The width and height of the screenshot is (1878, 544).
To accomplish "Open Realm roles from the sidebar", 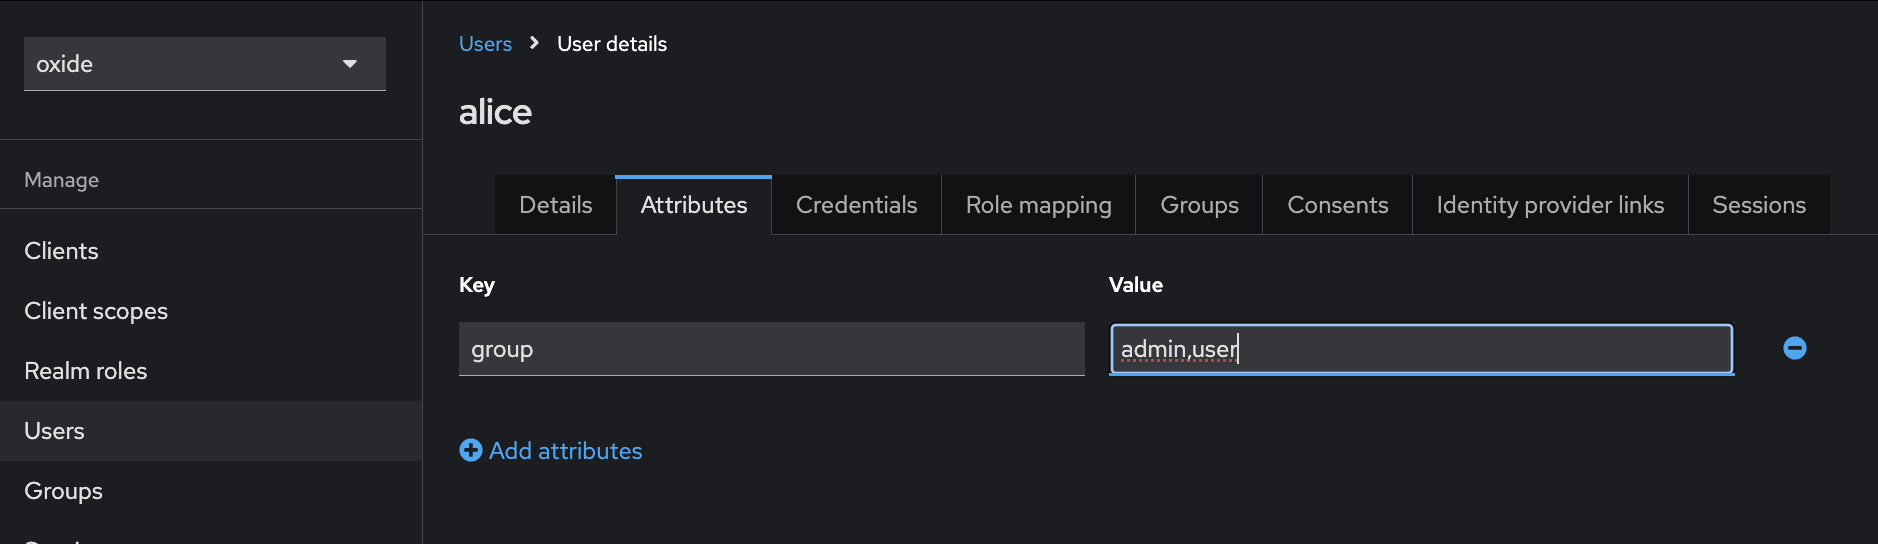I will [85, 371].
